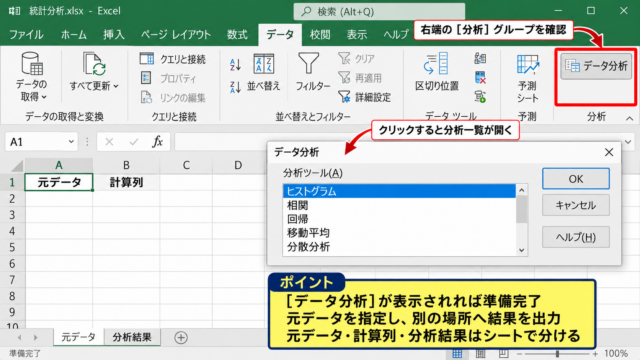Select cell B1 containing 計算列
This screenshot has height=360, width=640.
point(126,182)
